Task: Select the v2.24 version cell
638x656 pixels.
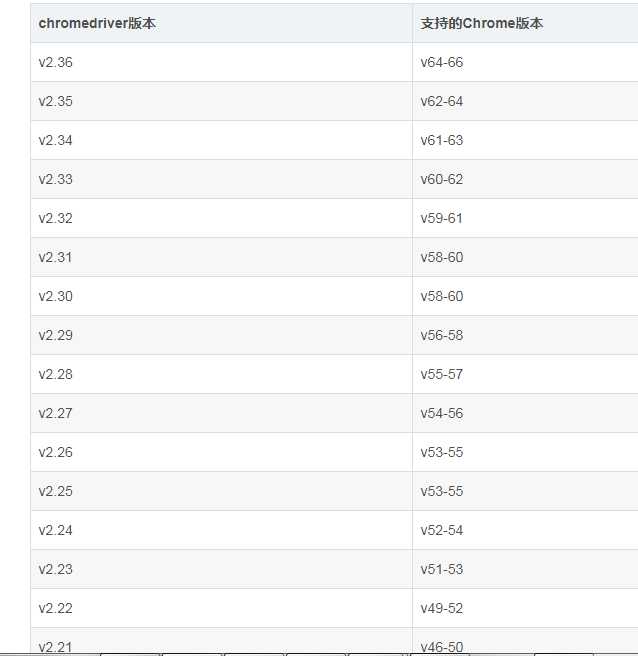Action: click(222, 530)
